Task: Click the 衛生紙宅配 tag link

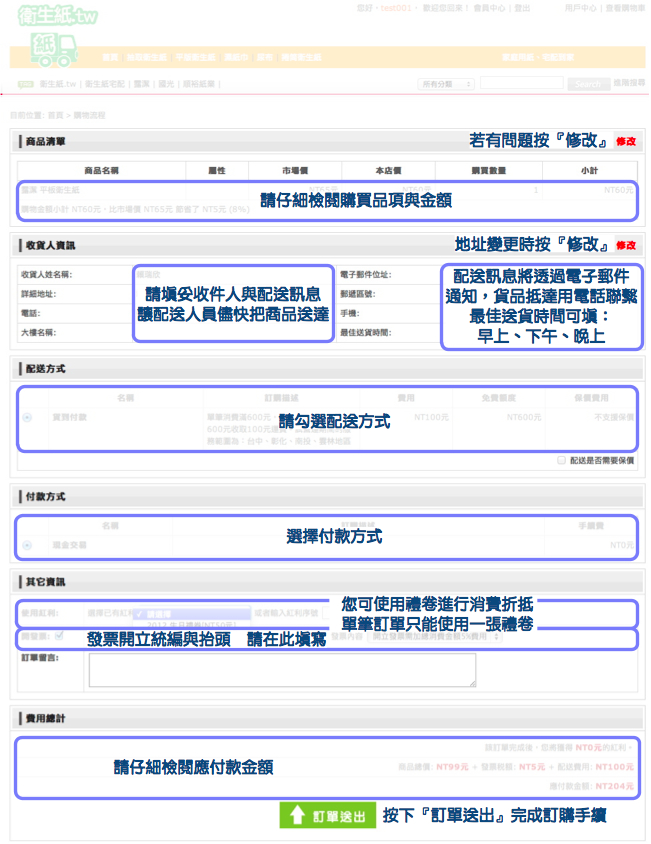Action: (104, 84)
